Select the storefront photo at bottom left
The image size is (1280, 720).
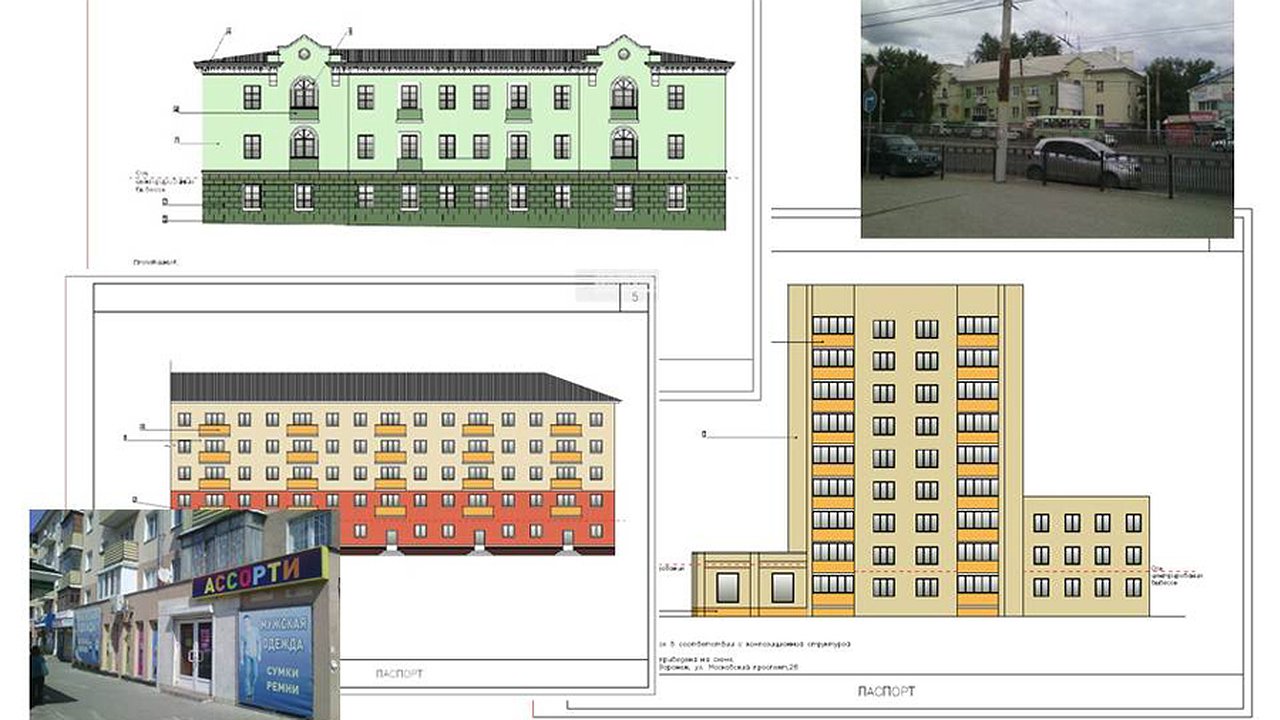[x=184, y=614]
